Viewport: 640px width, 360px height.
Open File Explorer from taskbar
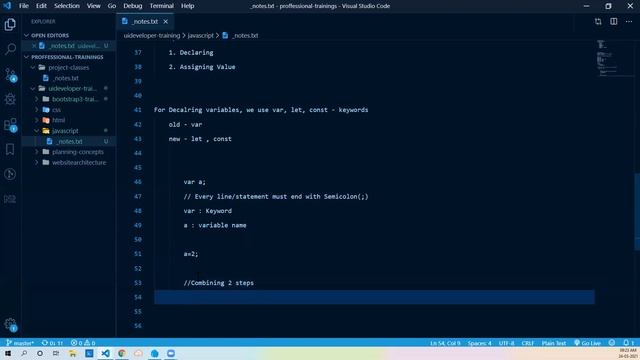[72, 353]
